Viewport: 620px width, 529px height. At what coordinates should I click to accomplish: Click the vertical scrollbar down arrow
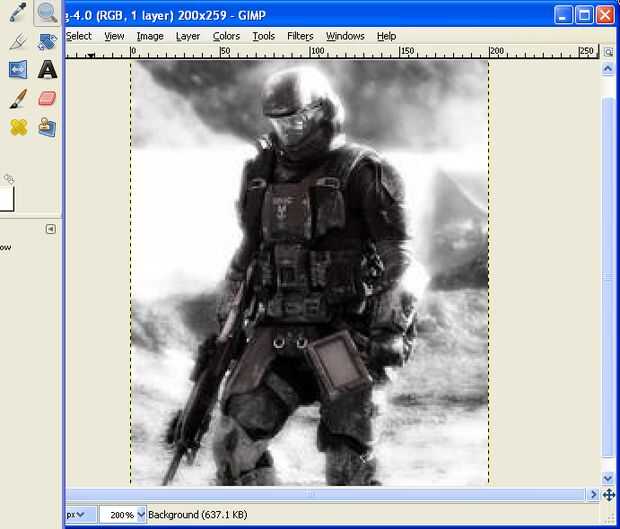click(608, 479)
